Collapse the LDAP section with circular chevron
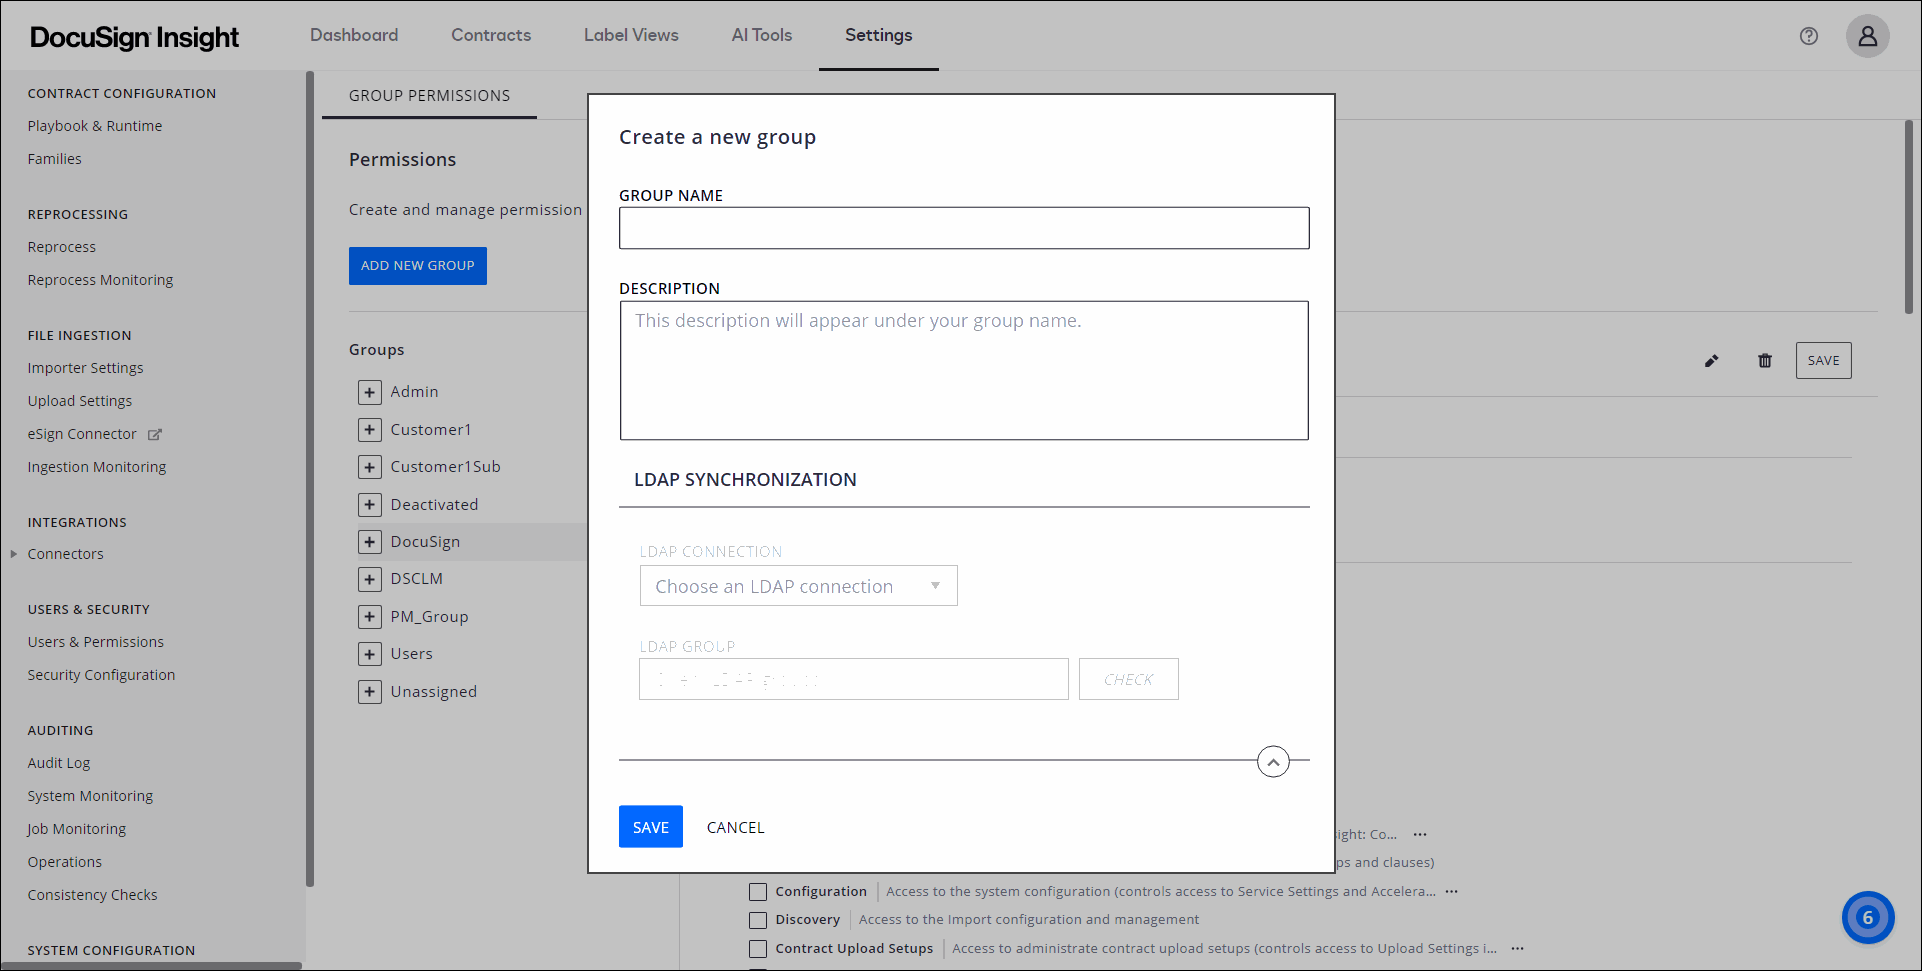 pos(1273,762)
